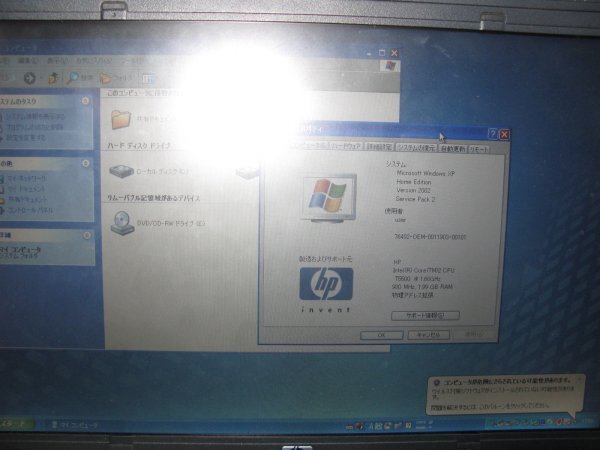Screen dimensions: 600x450
Task: Click the Hard Disk Drives group header
Action: (x=139, y=146)
